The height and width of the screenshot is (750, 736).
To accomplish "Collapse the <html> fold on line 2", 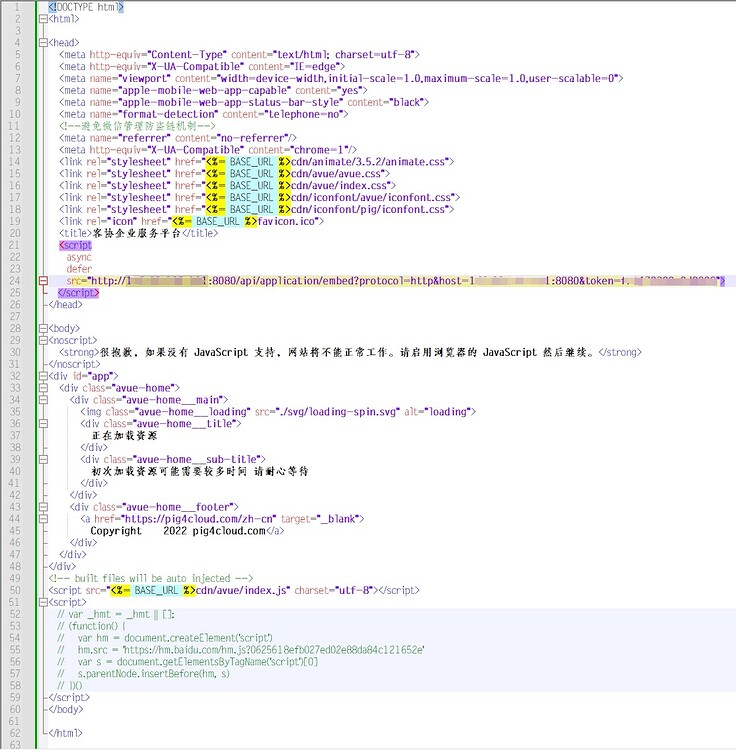I will click(43, 19).
